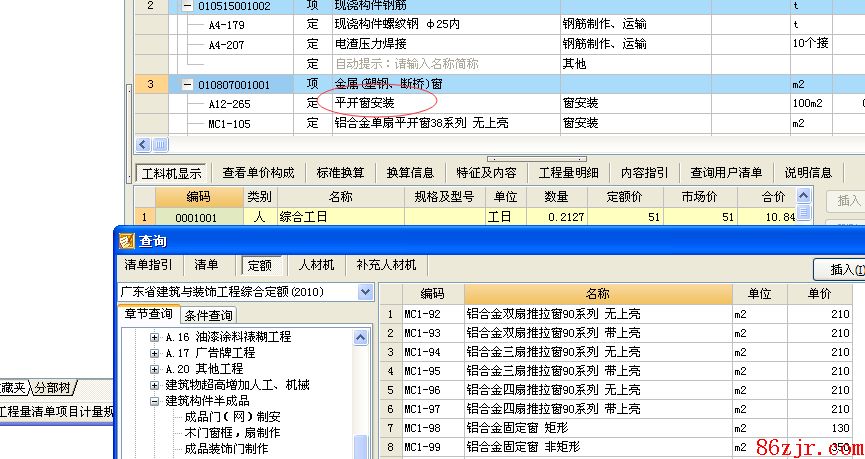
Task: Collapse bill item 010807001001 row
Action: [187, 85]
